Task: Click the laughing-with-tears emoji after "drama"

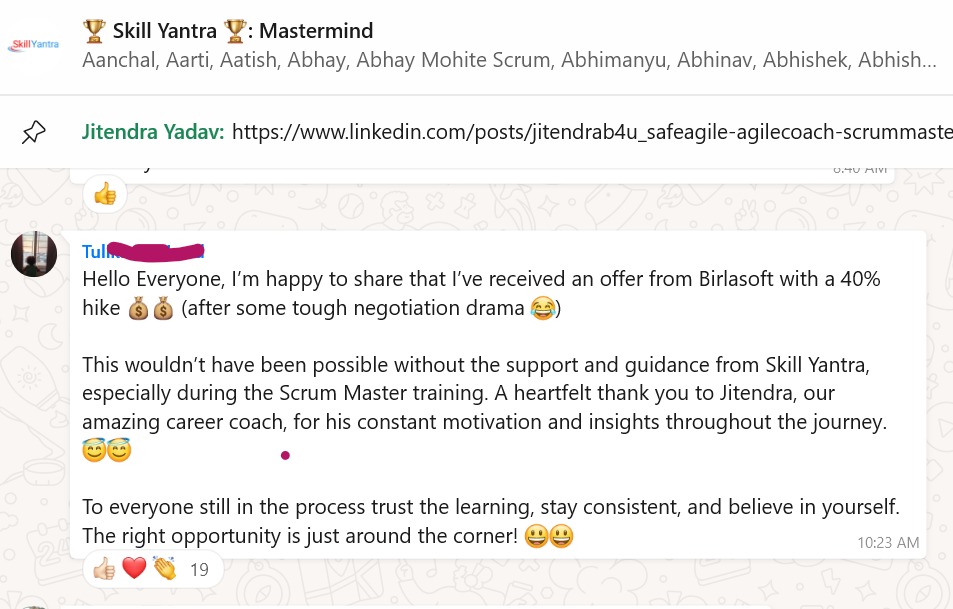Action: click(542, 309)
